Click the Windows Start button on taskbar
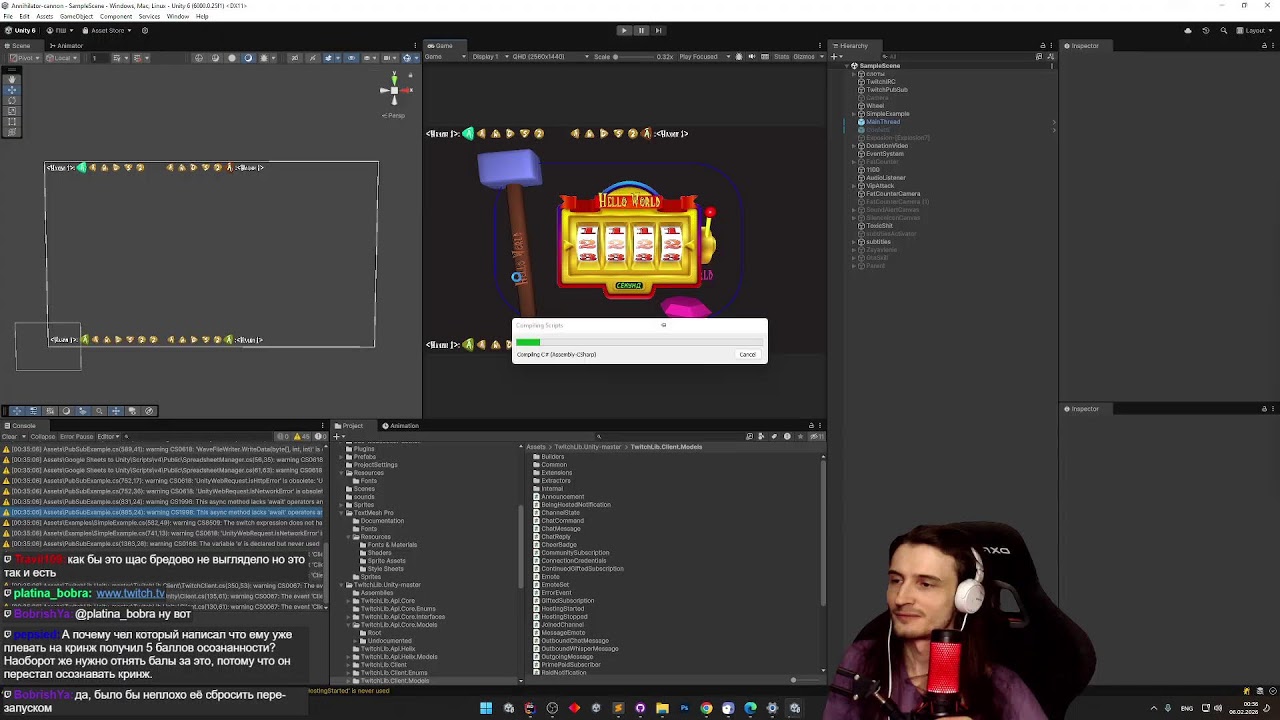Screen dimensions: 1280x720 pos(486,708)
